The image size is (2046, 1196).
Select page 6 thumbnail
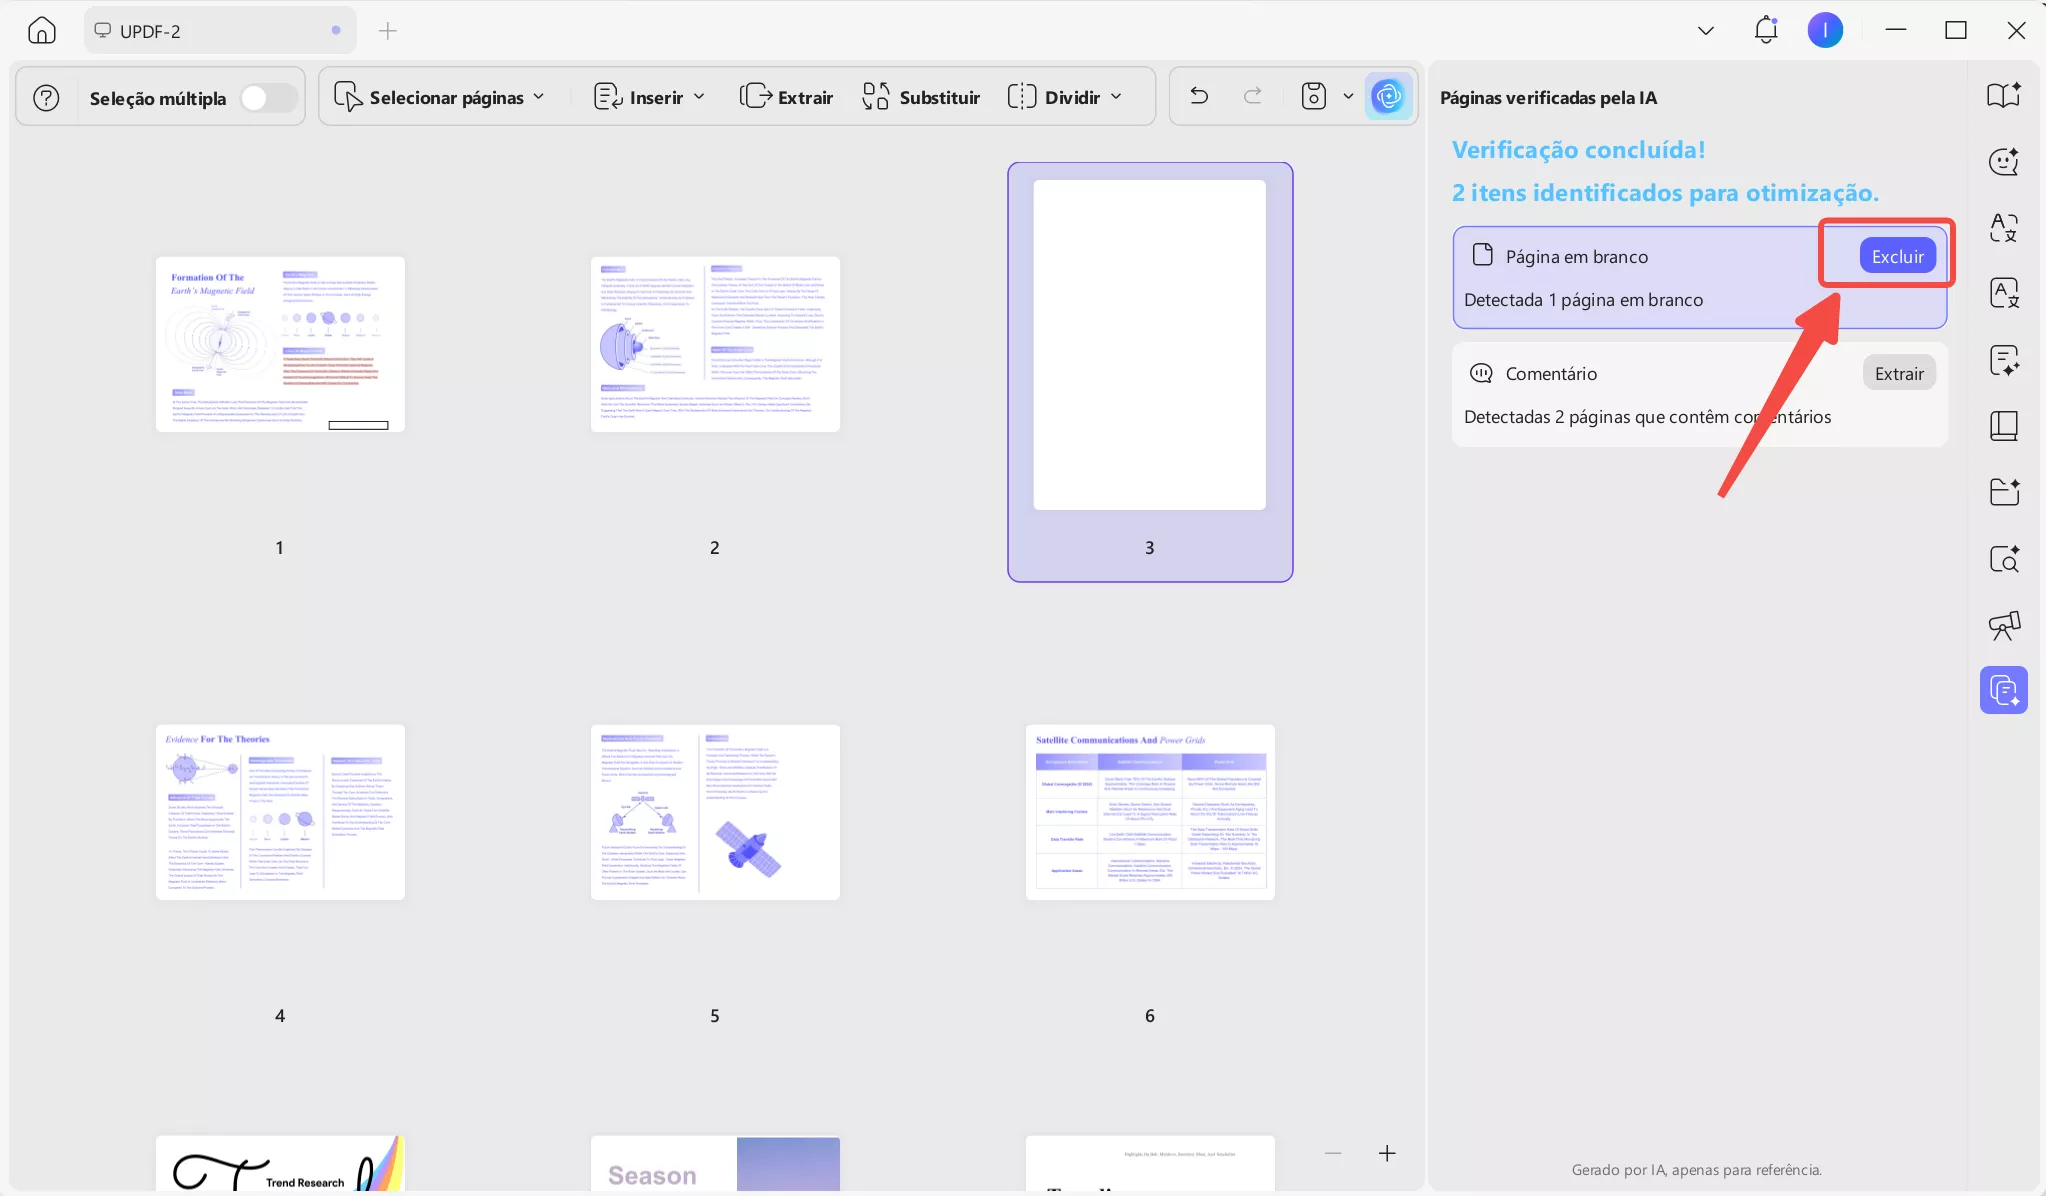point(1149,812)
